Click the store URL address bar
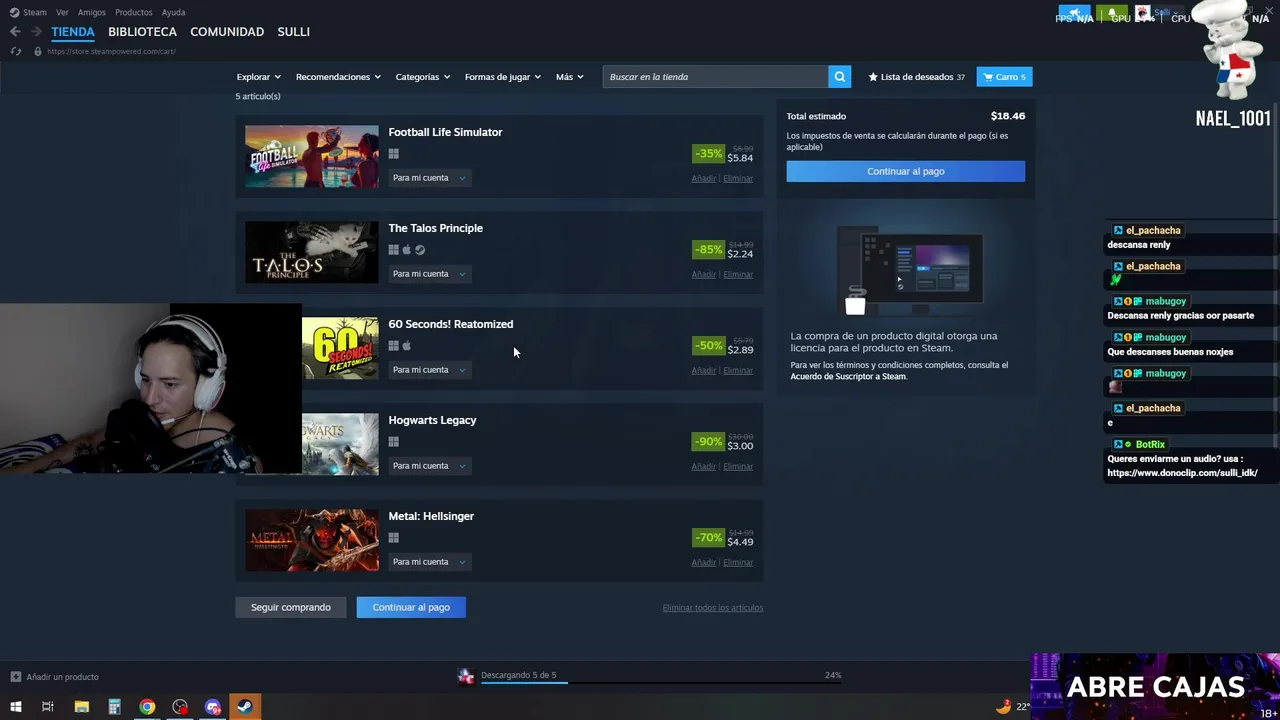The height and width of the screenshot is (720, 1280). click(111, 51)
